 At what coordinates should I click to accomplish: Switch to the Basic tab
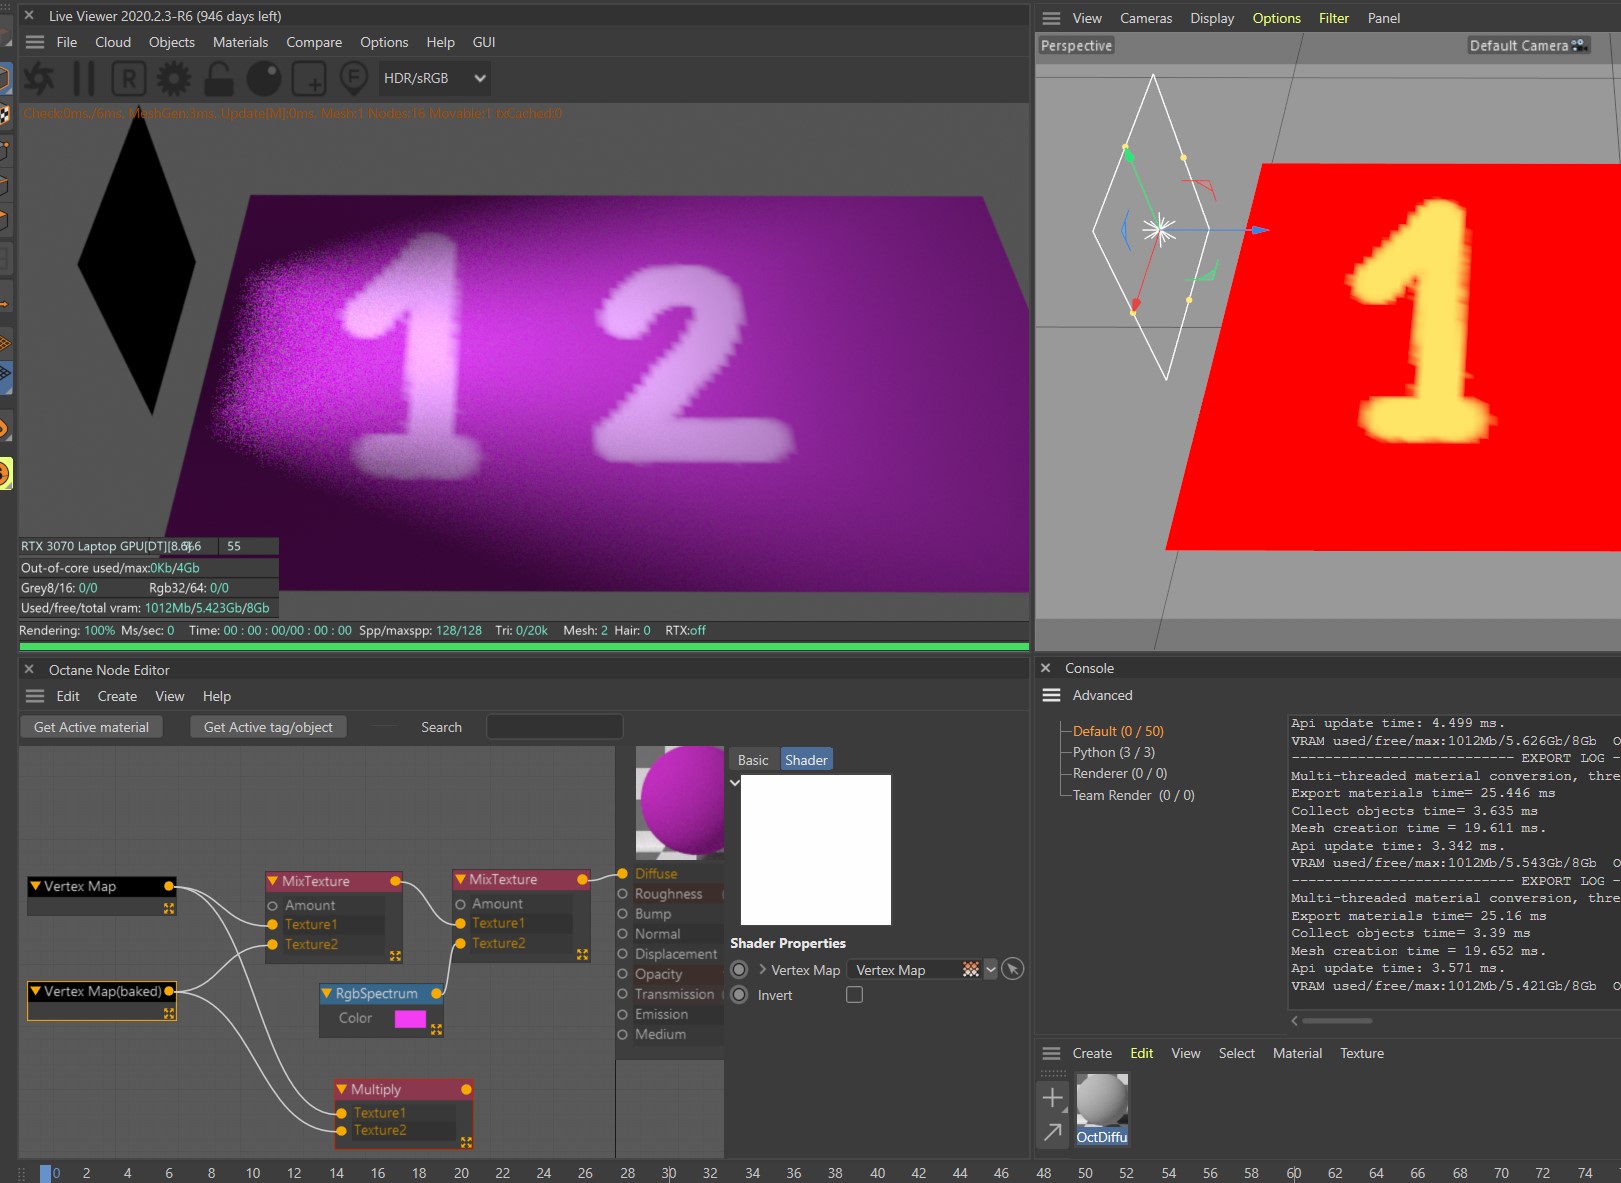[x=753, y=760]
